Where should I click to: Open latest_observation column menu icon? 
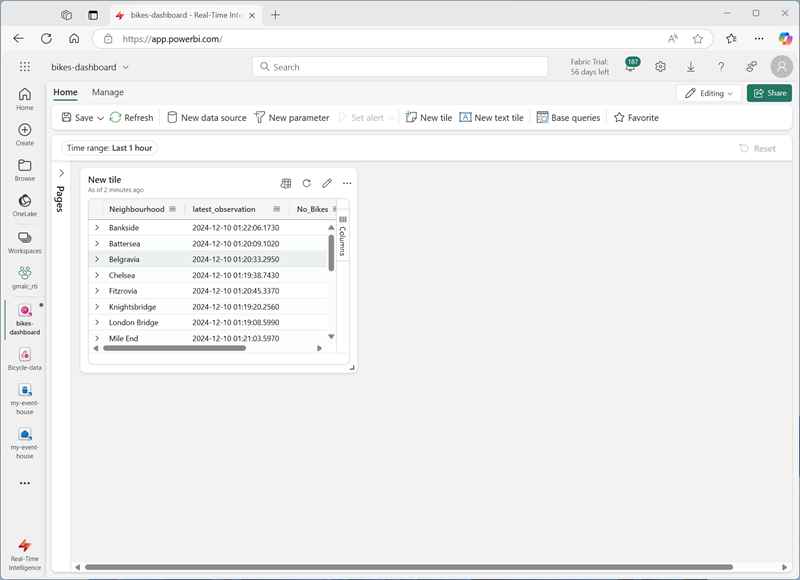click(x=277, y=209)
